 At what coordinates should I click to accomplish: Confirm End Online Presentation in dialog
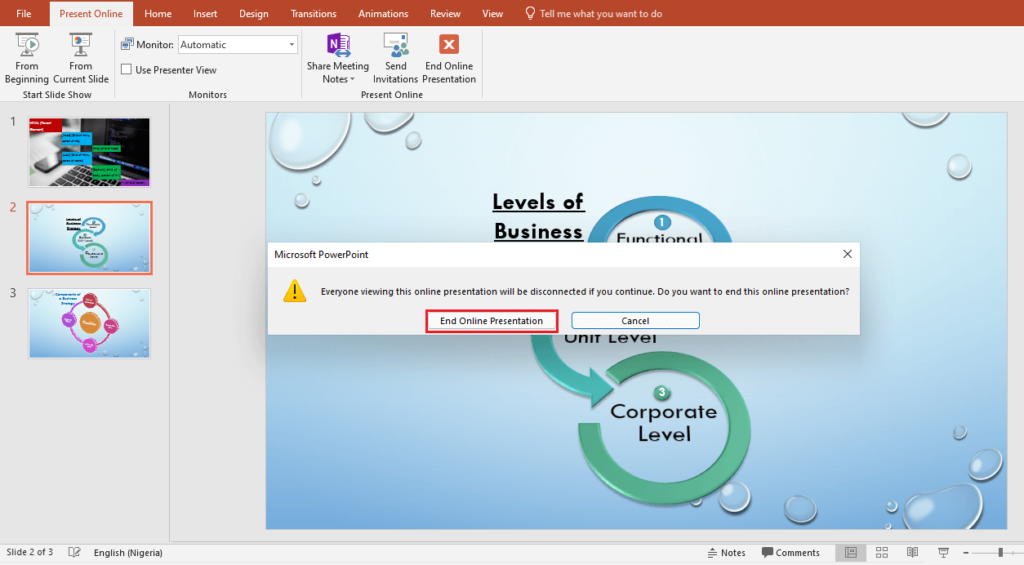point(491,321)
